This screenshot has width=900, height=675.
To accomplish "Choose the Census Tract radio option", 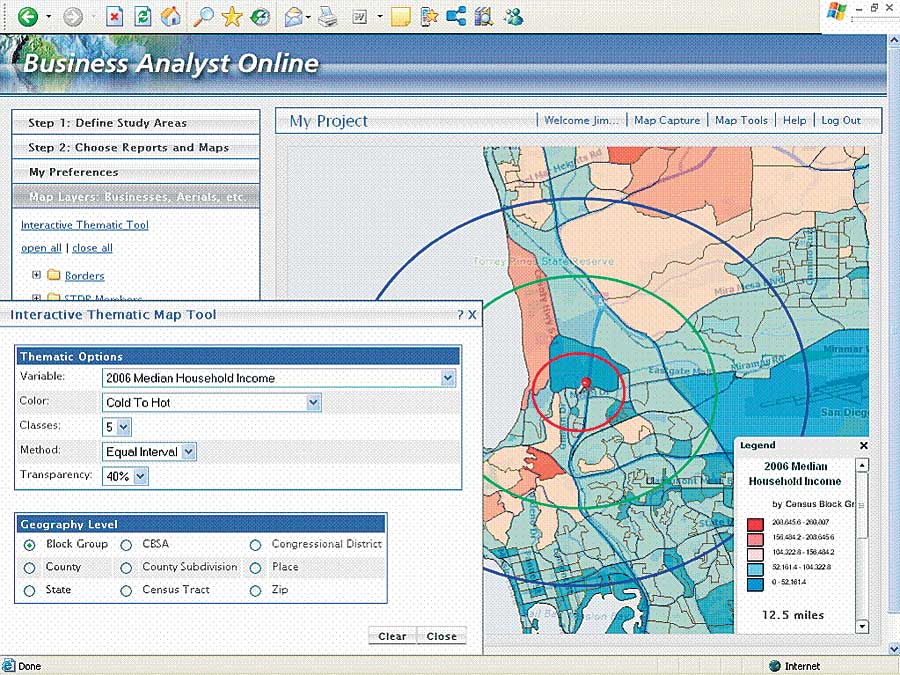I will pyautogui.click(x=126, y=591).
